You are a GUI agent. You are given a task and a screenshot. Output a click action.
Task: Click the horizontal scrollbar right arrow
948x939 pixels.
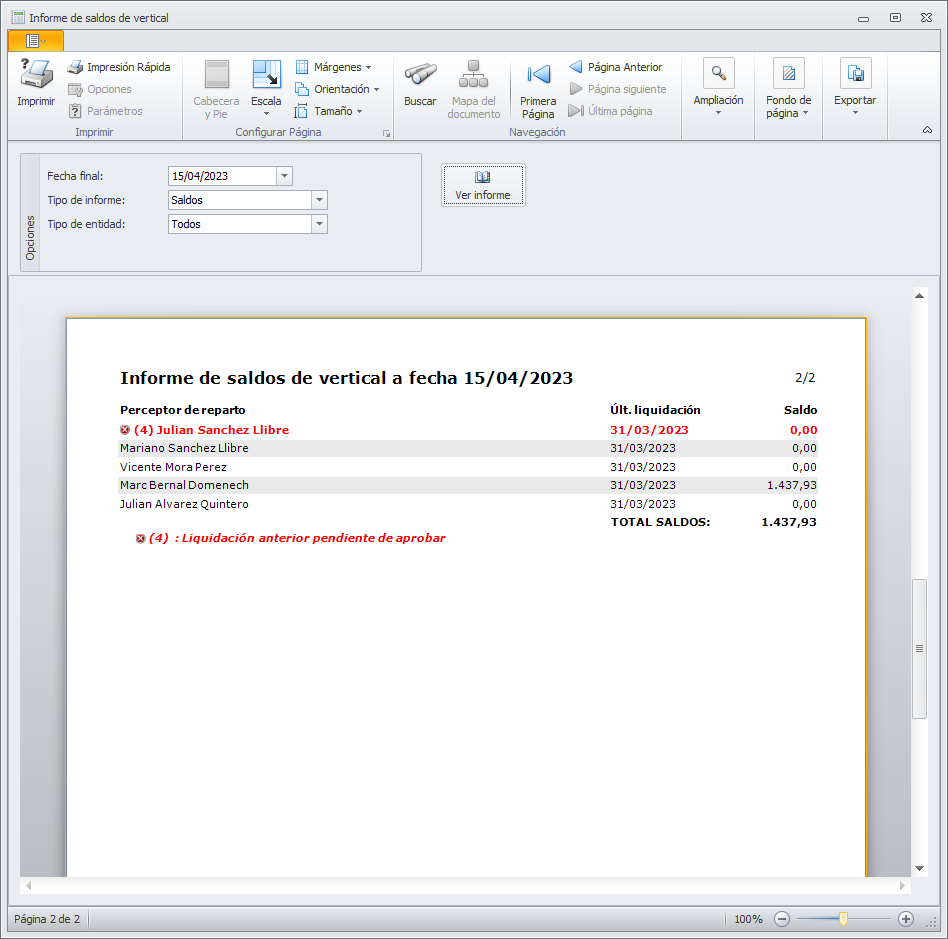(902, 886)
